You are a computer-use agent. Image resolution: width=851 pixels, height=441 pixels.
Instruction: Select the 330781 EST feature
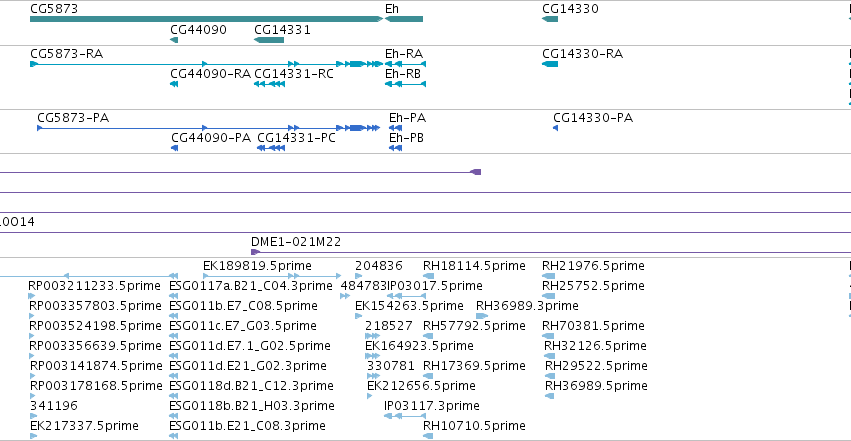click(373, 376)
